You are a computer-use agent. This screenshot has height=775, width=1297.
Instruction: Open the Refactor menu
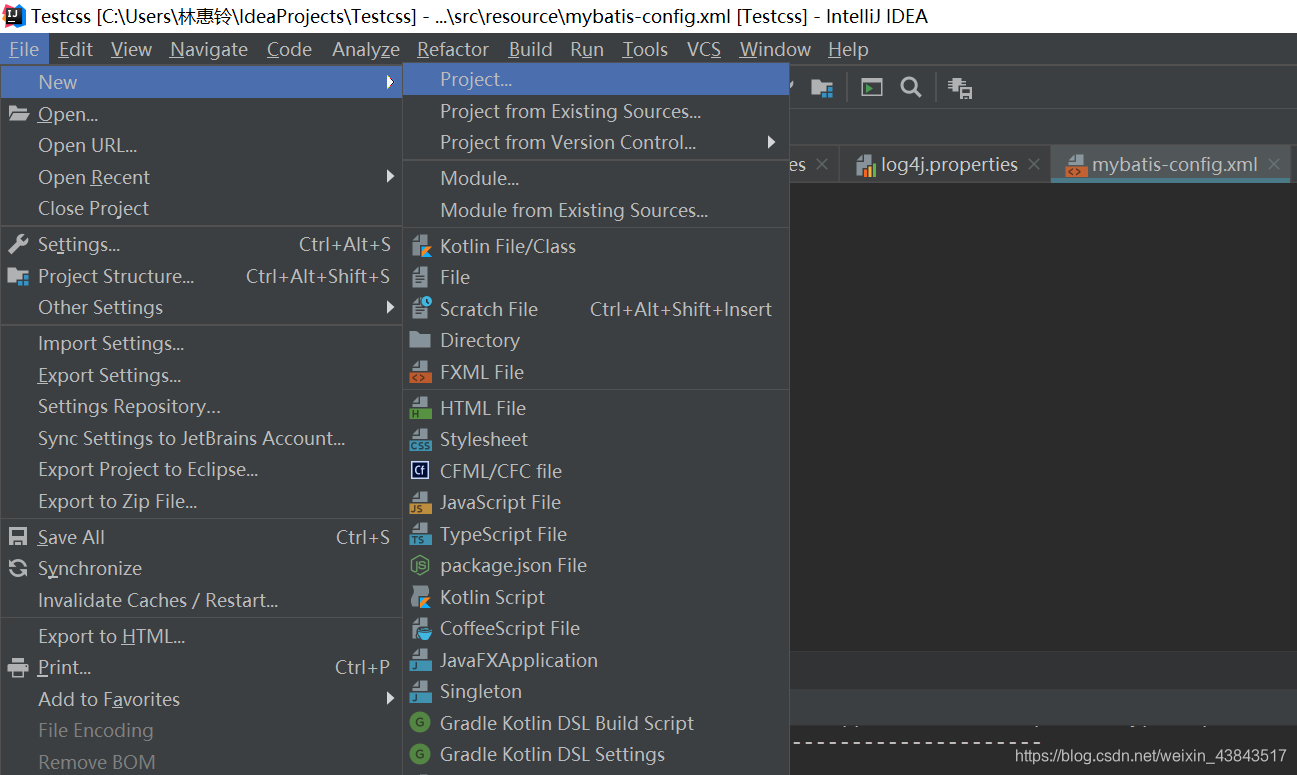click(453, 49)
